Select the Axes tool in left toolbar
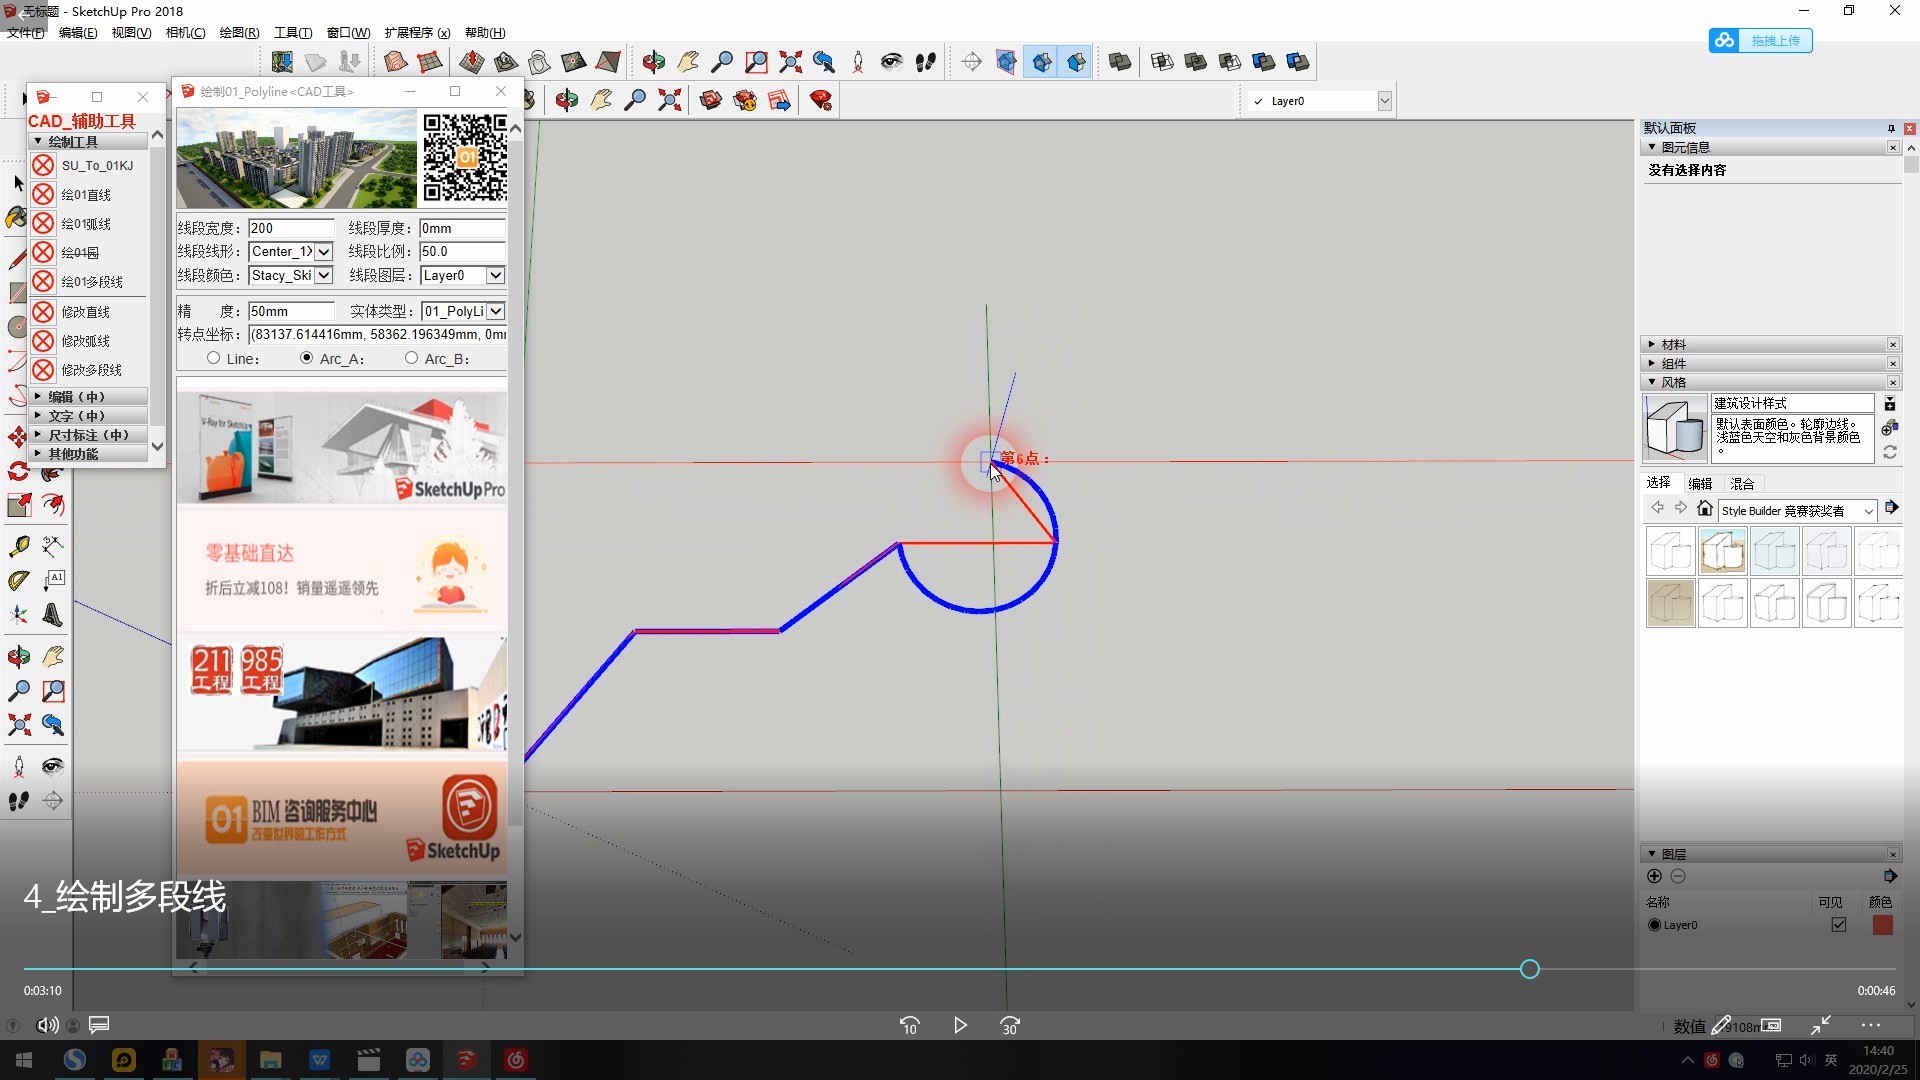The image size is (1920, 1080). coord(18,614)
